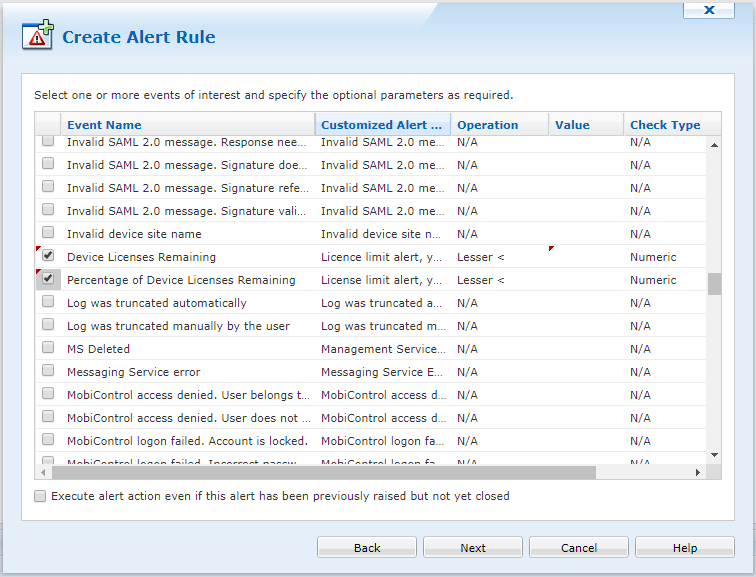Open Help for alert rules
The height and width of the screenshot is (577, 756).
(685, 547)
